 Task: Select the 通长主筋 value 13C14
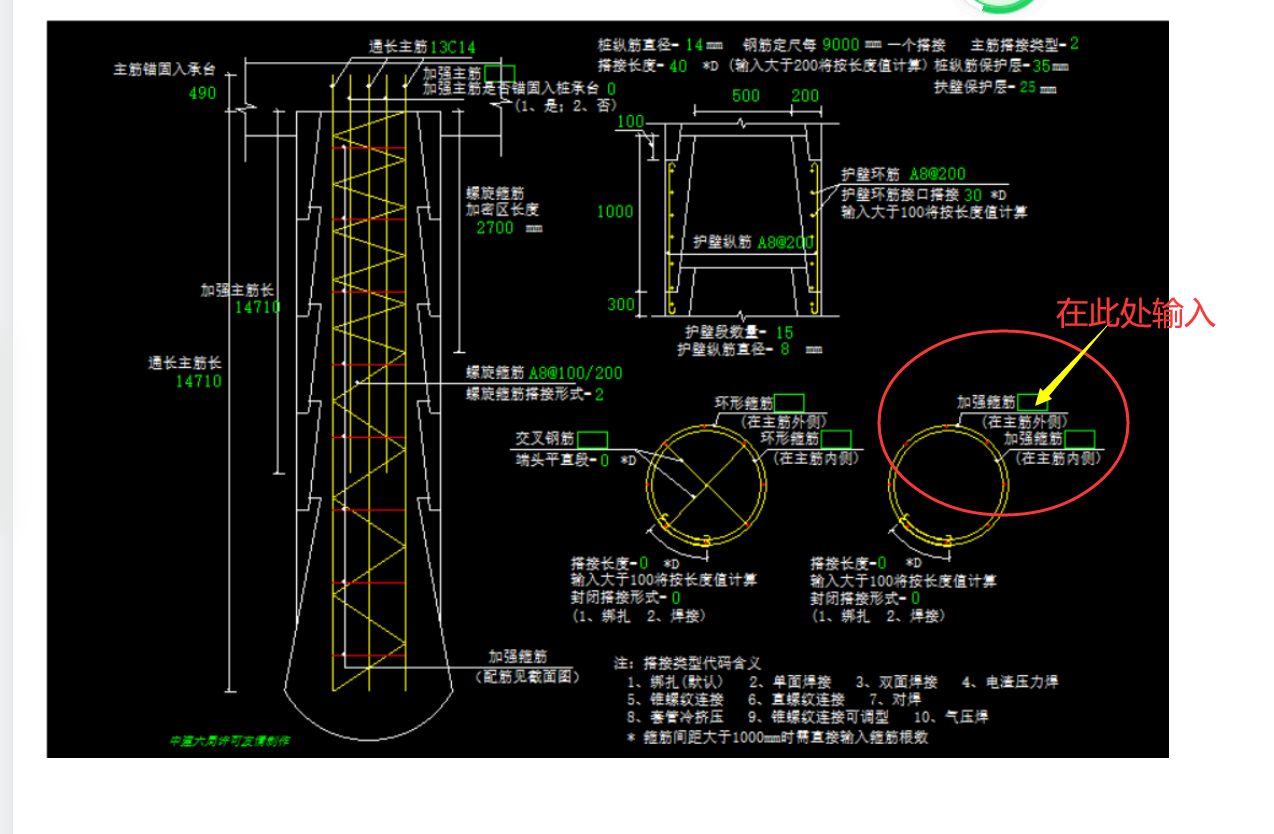(x=453, y=47)
